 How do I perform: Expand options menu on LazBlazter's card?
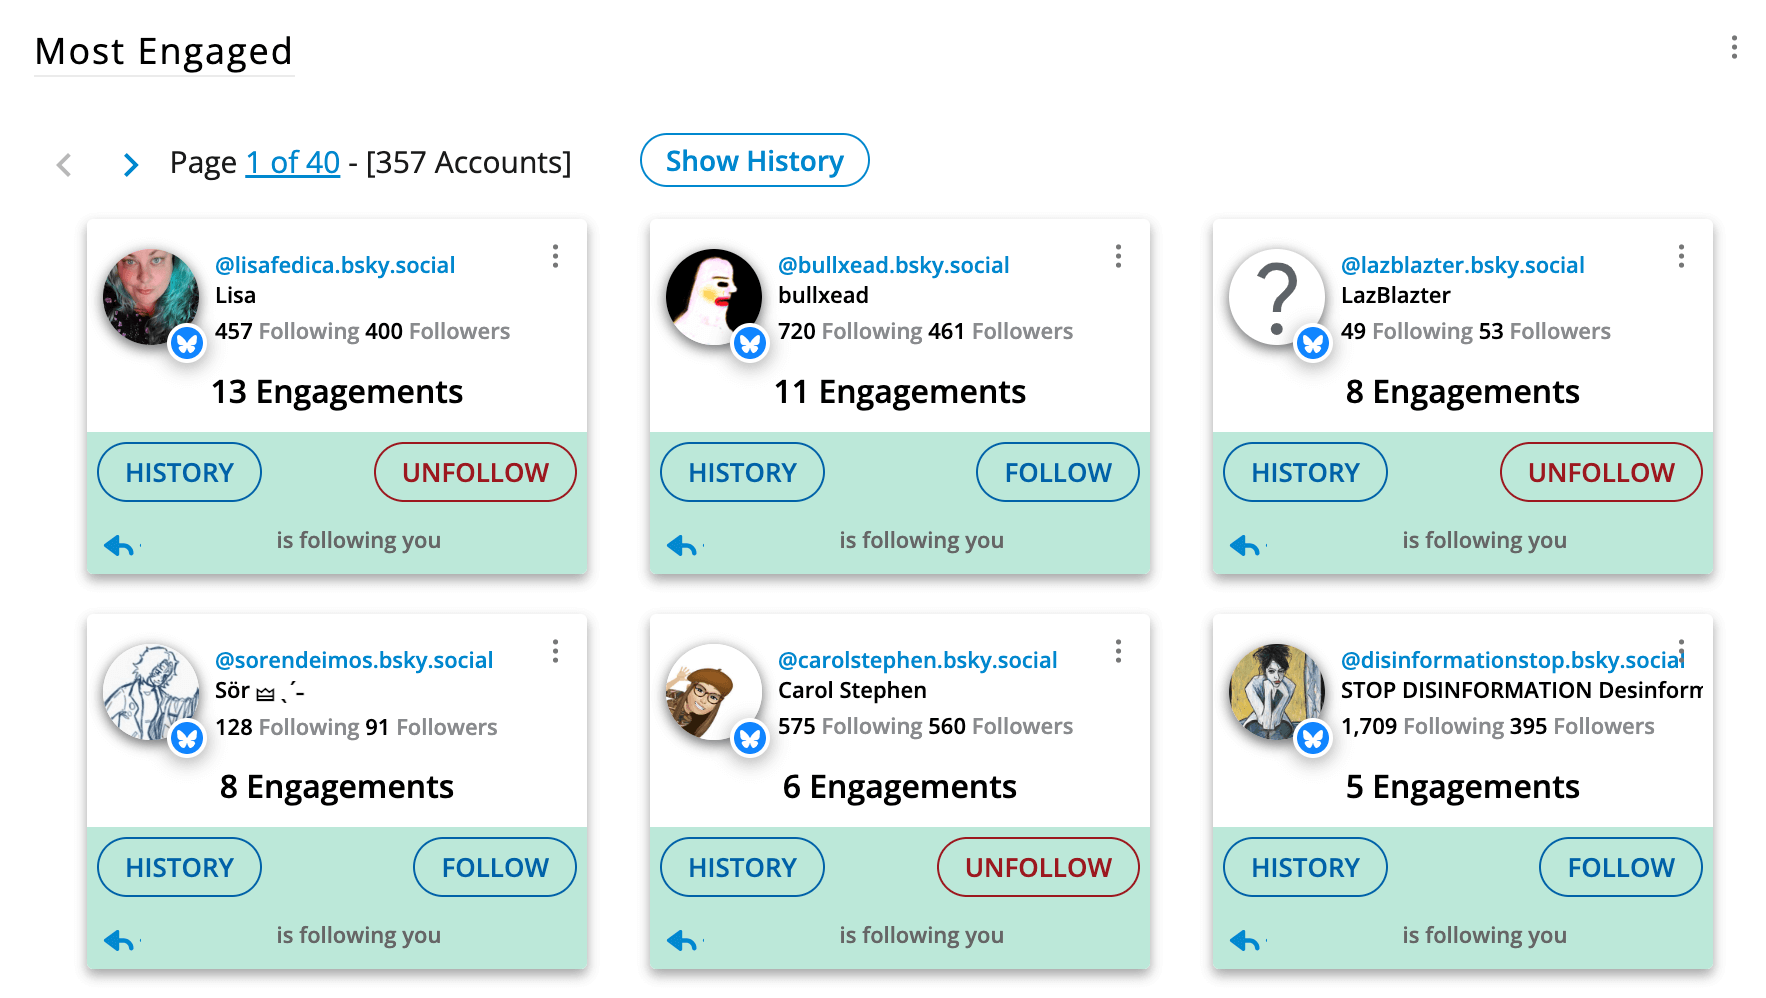pyautogui.click(x=1681, y=257)
